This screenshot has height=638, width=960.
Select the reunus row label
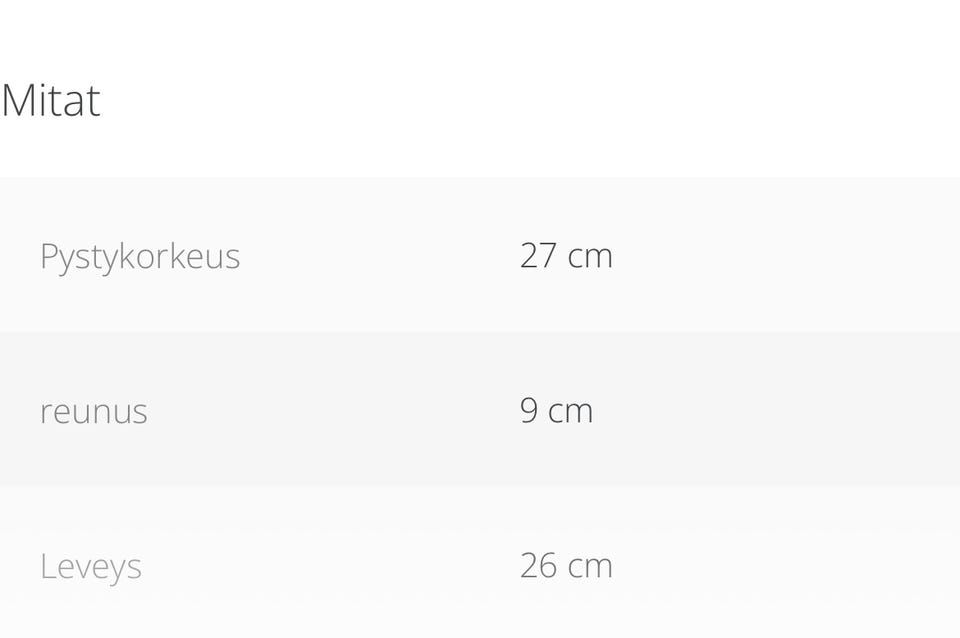pos(94,411)
